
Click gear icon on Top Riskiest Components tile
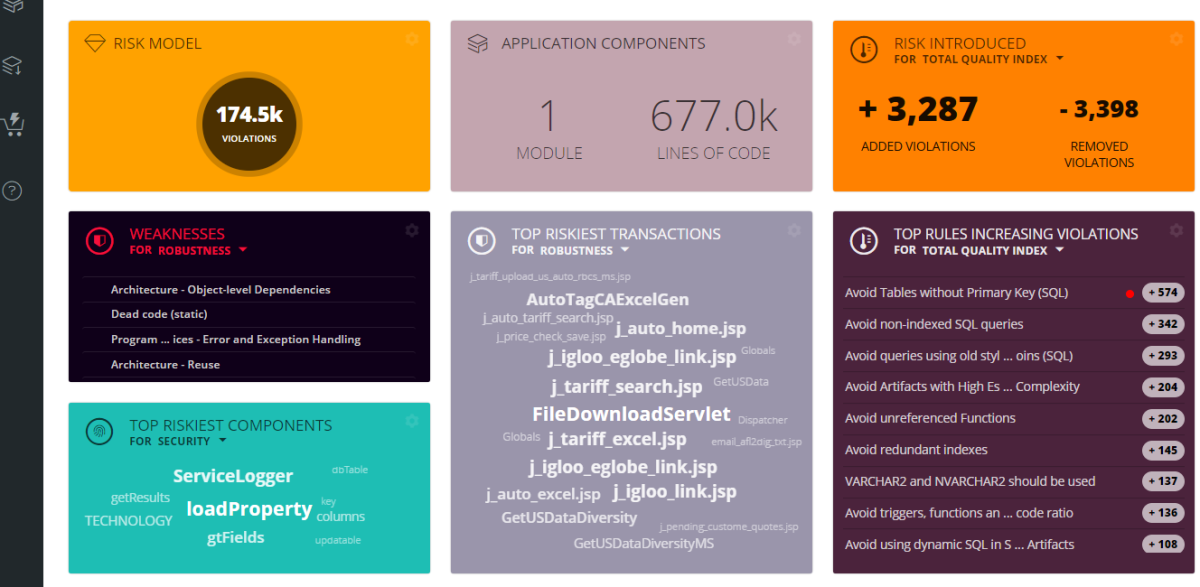coord(411,421)
